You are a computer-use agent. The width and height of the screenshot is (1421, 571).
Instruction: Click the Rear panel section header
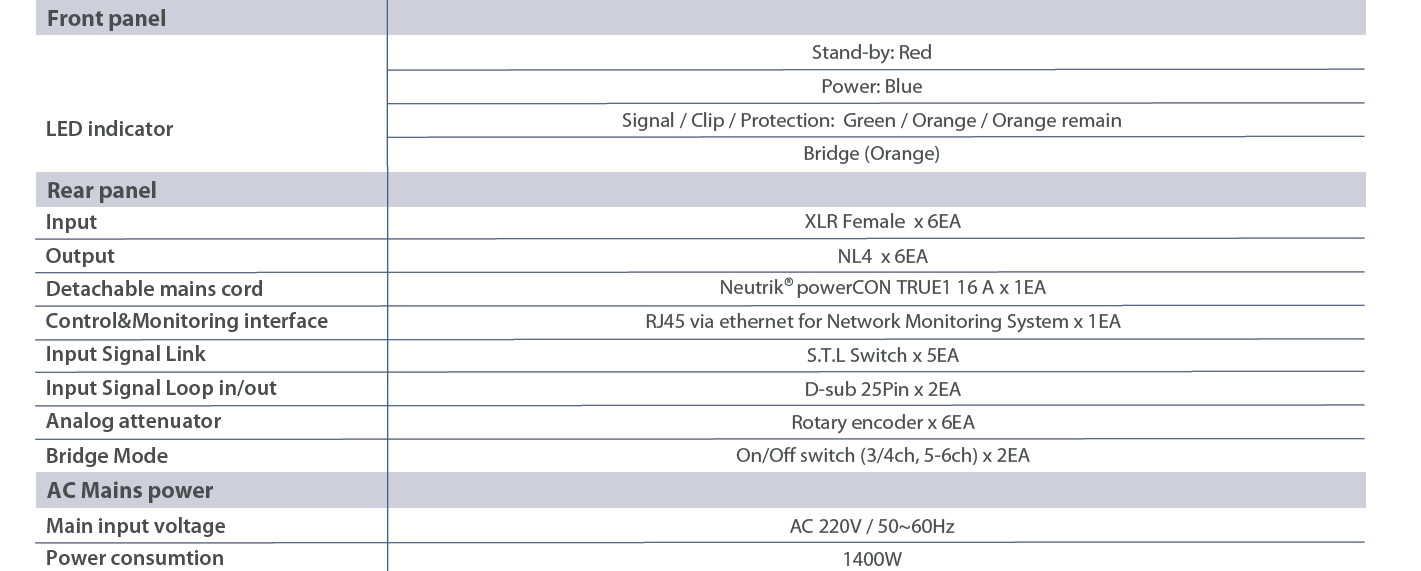pos(101,190)
